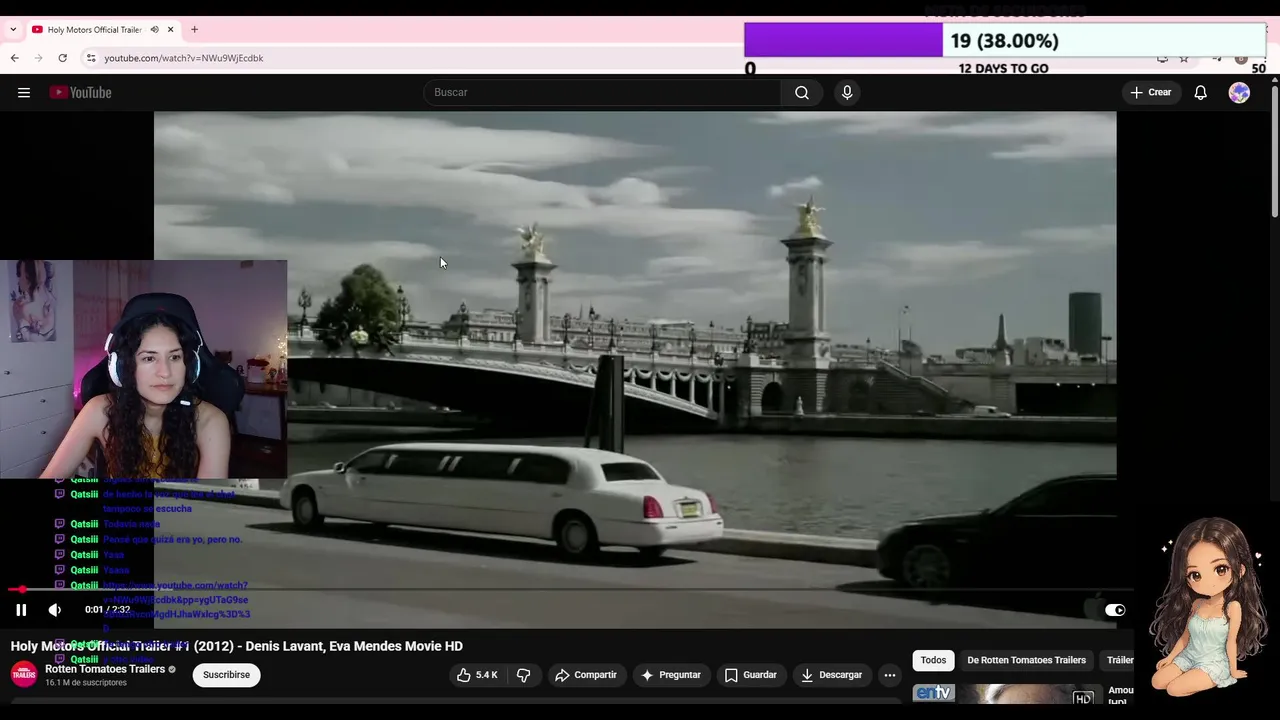Viewport: 1280px width, 720px height.
Task: Focus the Buscar search field
Action: tap(603, 92)
